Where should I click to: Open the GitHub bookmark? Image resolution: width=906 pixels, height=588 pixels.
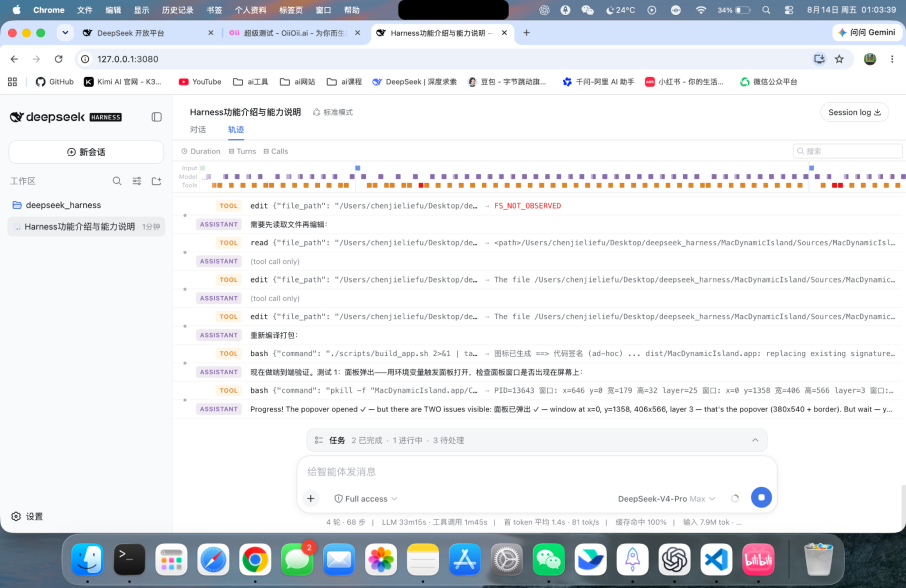pyautogui.click(x=55, y=82)
